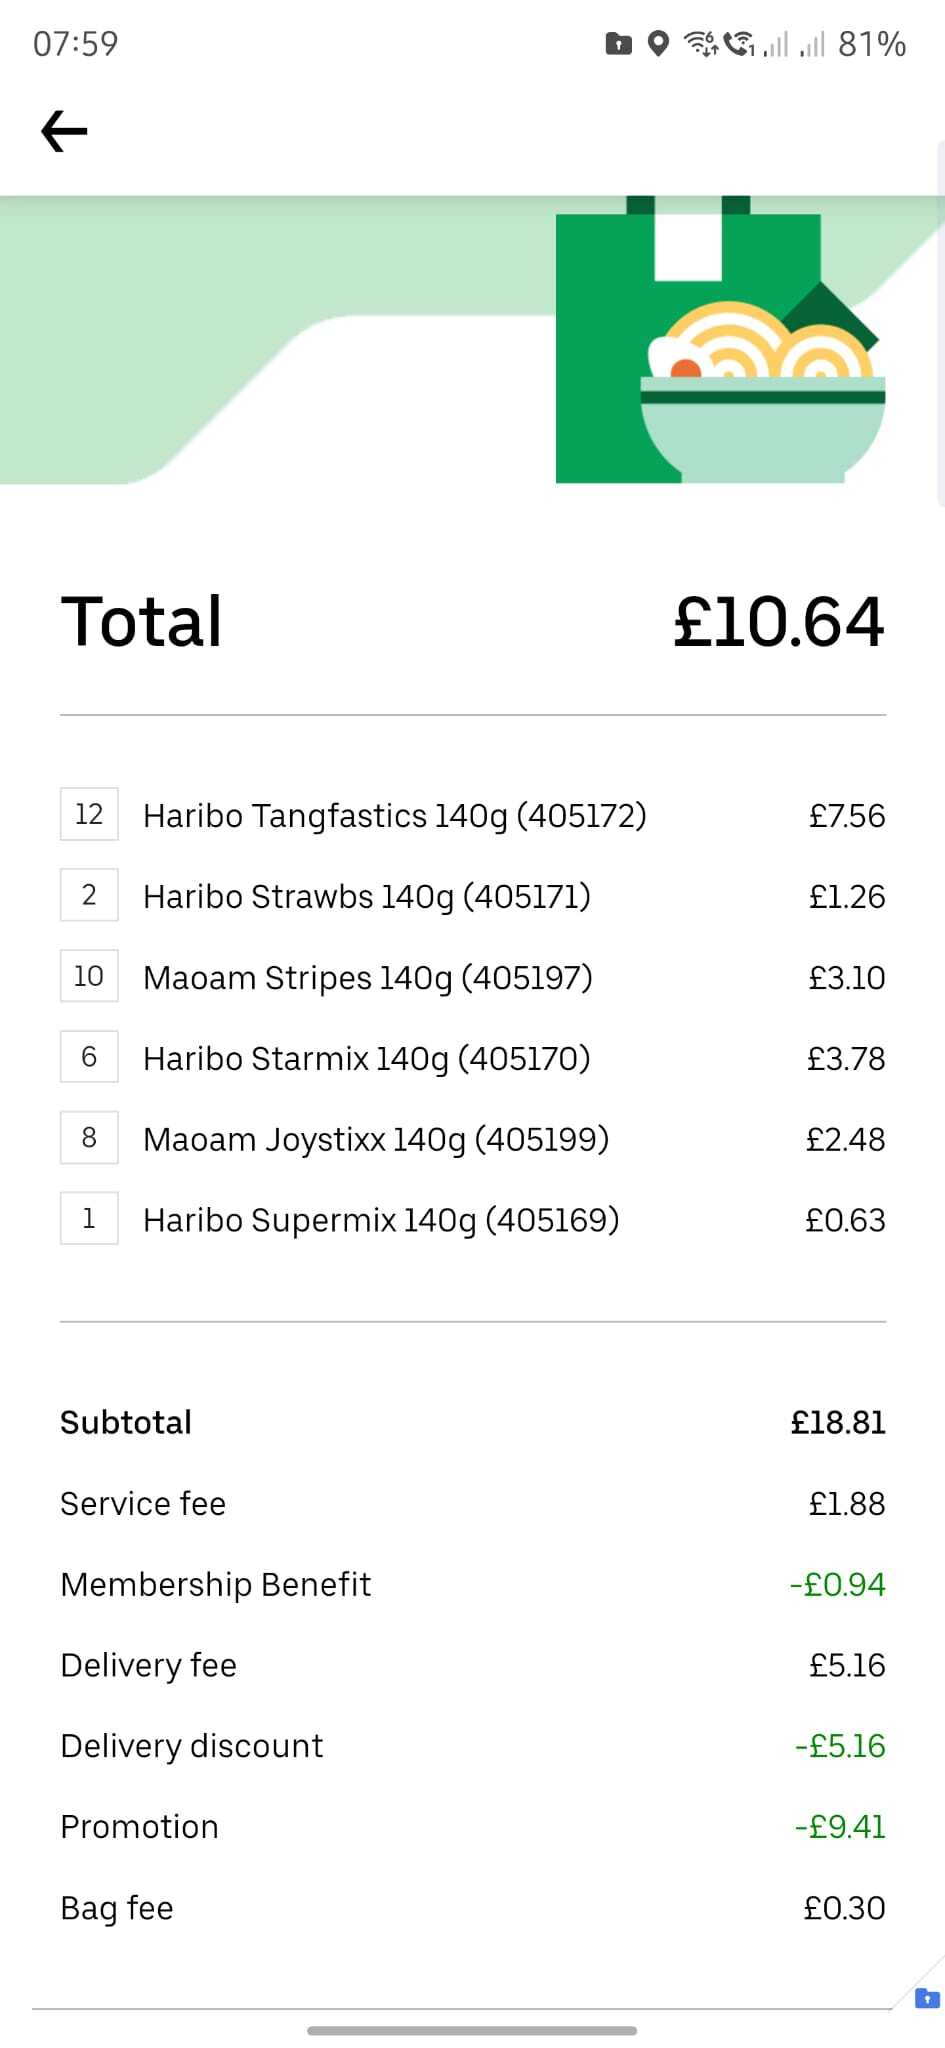Viewport: 945px width, 2048px height.
Task: Tap the Wi-Fi calling status icon
Action: tap(739, 44)
